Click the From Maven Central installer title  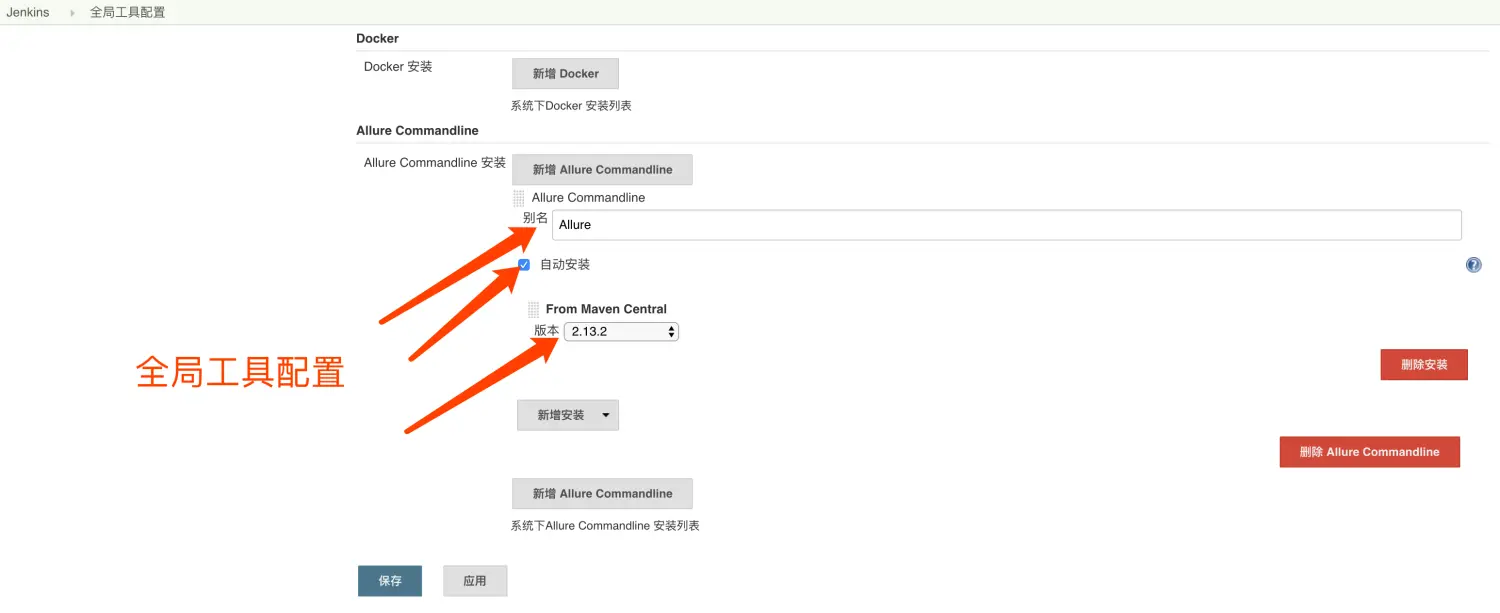[606, 310]
